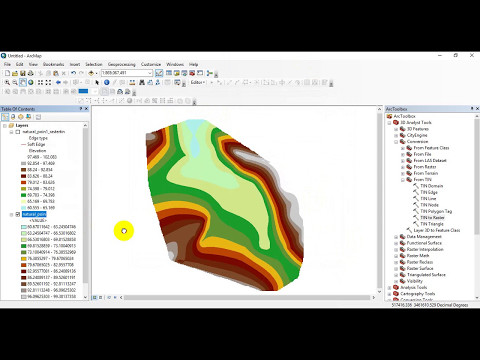Click the blue color box in the third toolbar row

point(83,91)
